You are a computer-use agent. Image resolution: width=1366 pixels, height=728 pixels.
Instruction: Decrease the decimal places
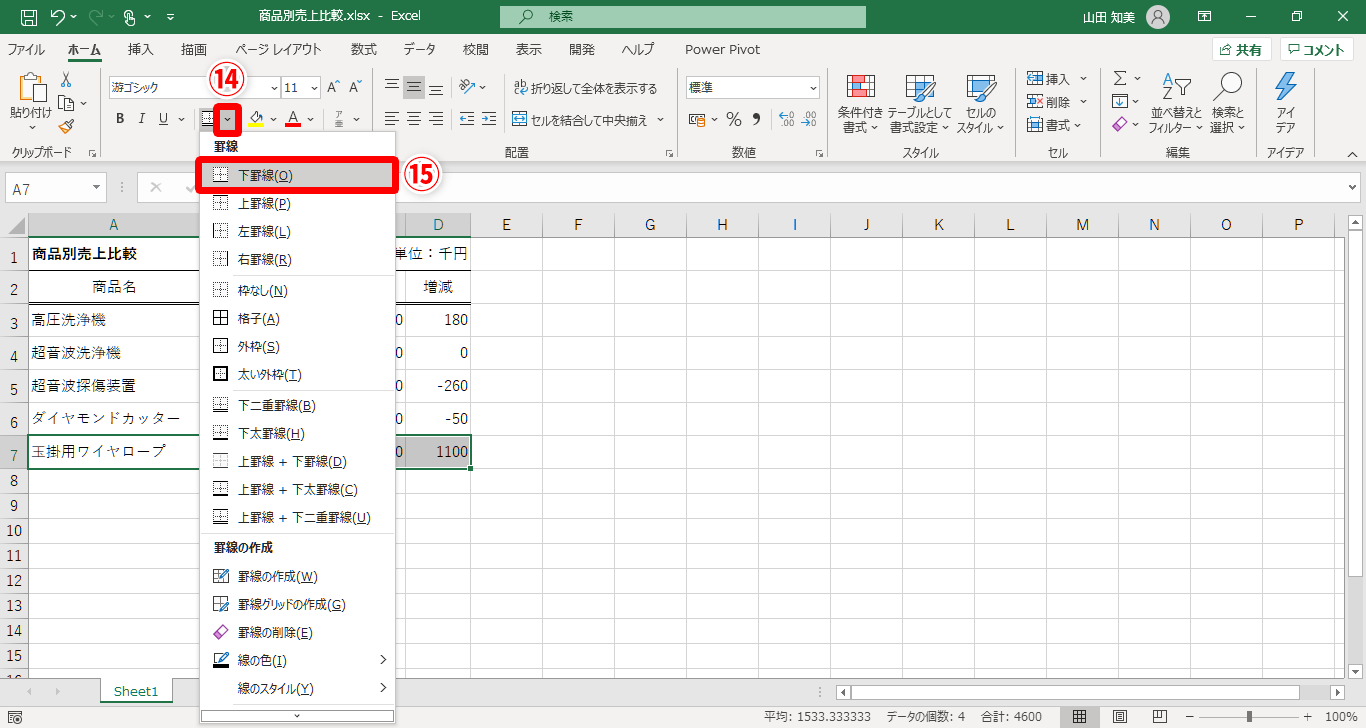(x=808, y=119)
